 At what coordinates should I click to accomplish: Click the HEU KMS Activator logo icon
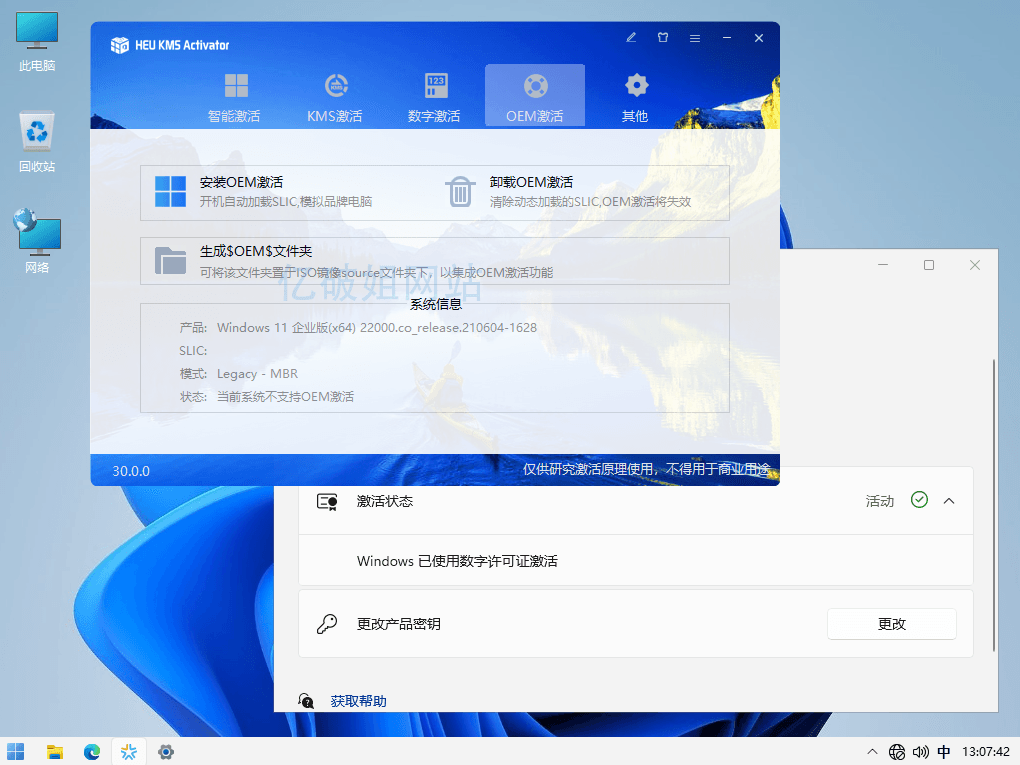point(120,45)
